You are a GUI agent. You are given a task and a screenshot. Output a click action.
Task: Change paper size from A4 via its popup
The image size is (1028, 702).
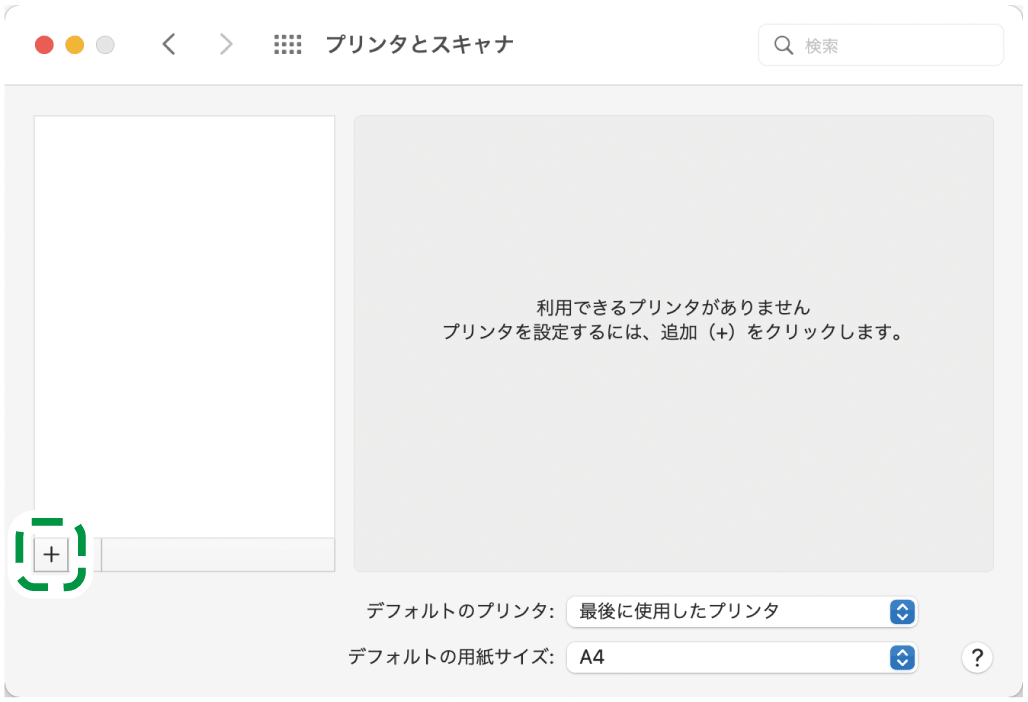[742, 658]
